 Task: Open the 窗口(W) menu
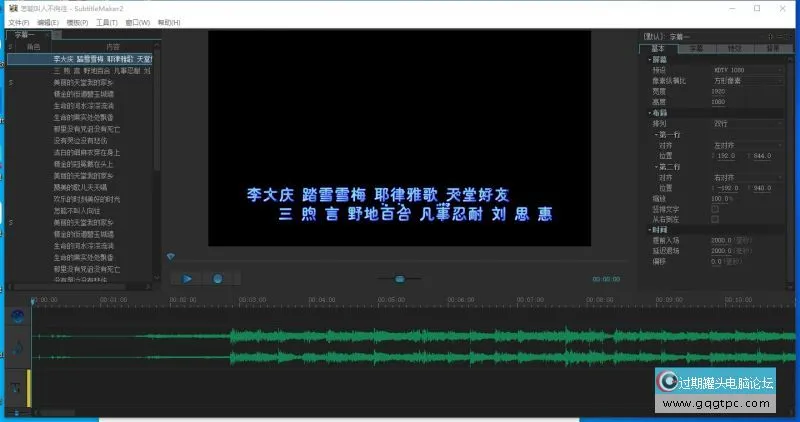pos(138,22)
